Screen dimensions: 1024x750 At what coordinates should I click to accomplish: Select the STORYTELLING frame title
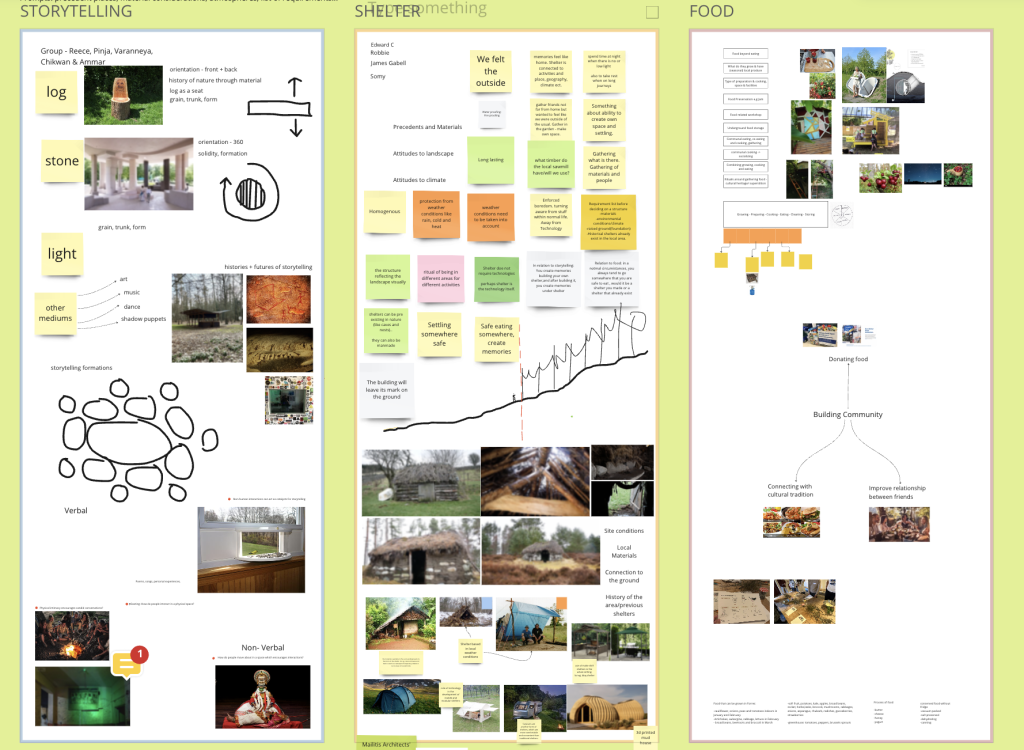pyautogui.click(x=78, y=12)
